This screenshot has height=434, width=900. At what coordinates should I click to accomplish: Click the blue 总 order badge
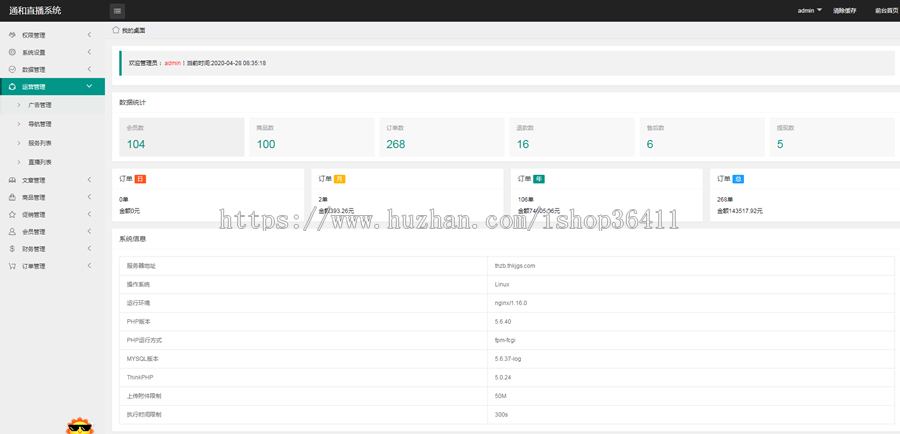click(x=738, y=179)
